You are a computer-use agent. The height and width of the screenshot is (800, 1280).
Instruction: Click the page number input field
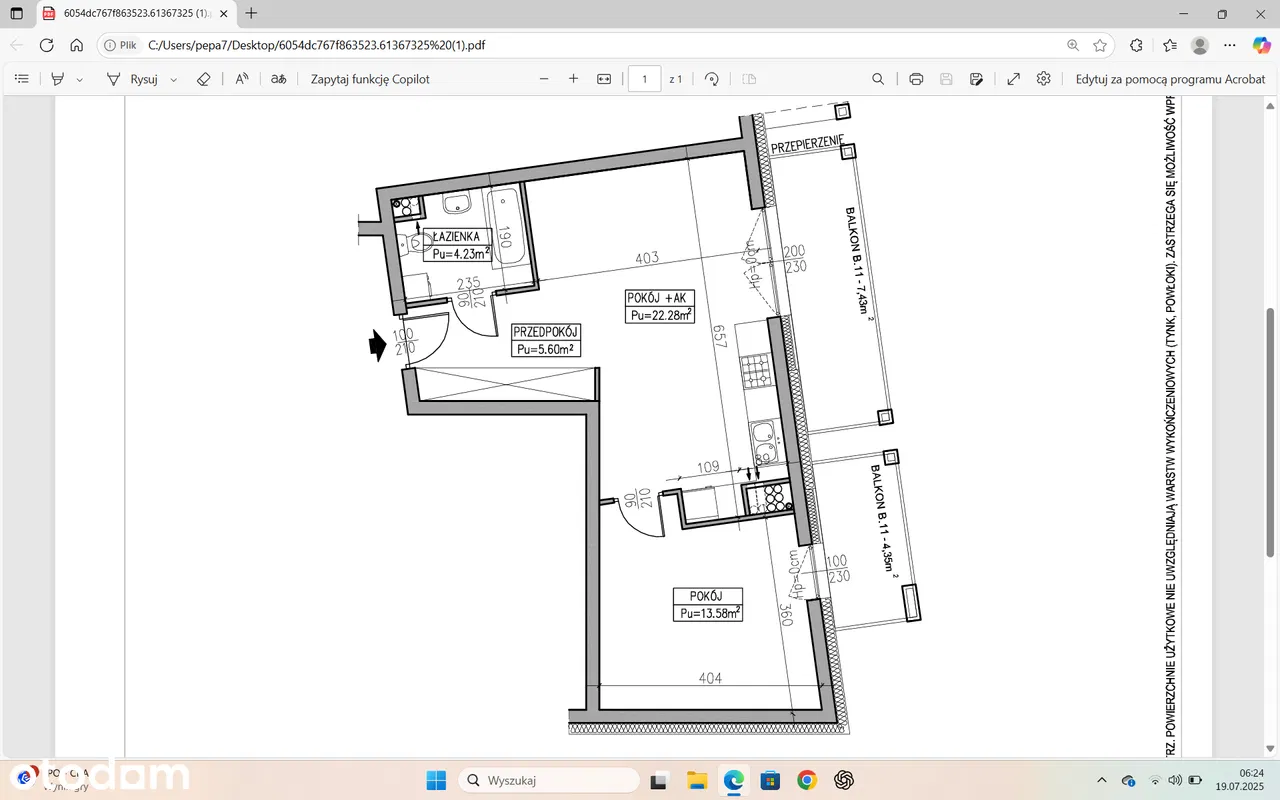coord(644,79)
